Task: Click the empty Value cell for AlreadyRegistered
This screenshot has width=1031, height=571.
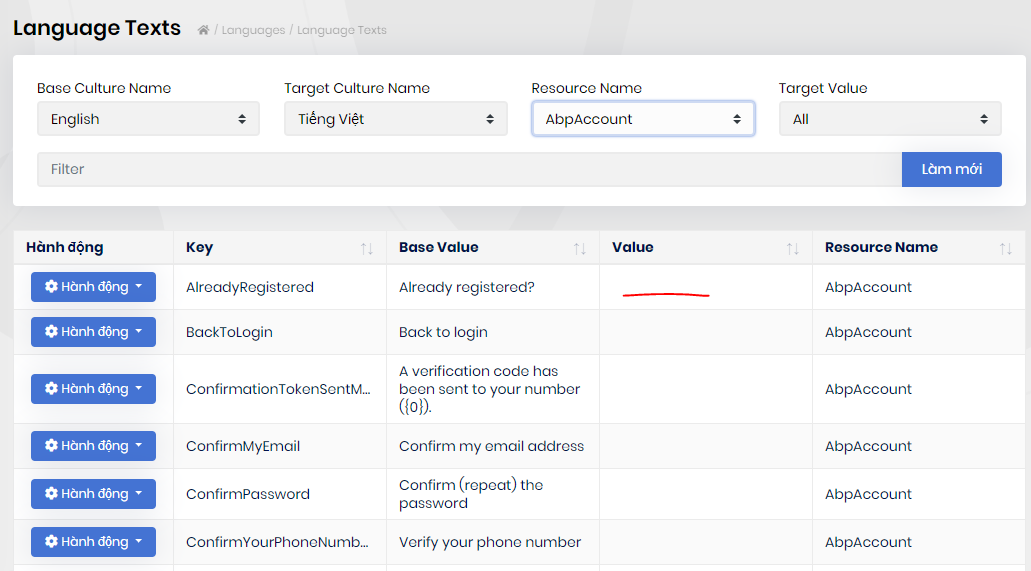Action: point(705,287)
